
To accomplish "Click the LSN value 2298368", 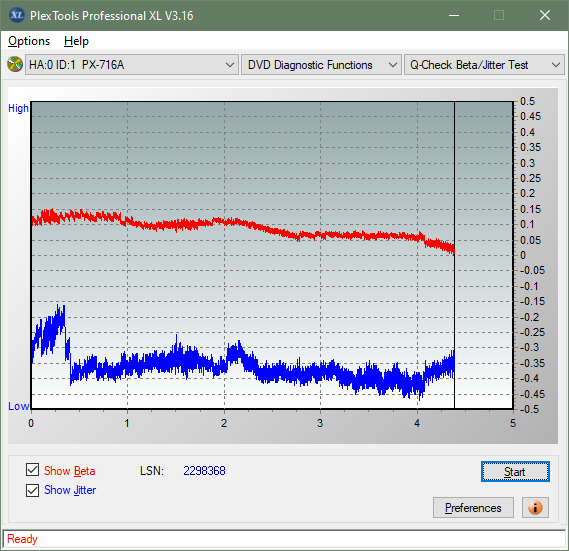I will (x=204, y=471).
